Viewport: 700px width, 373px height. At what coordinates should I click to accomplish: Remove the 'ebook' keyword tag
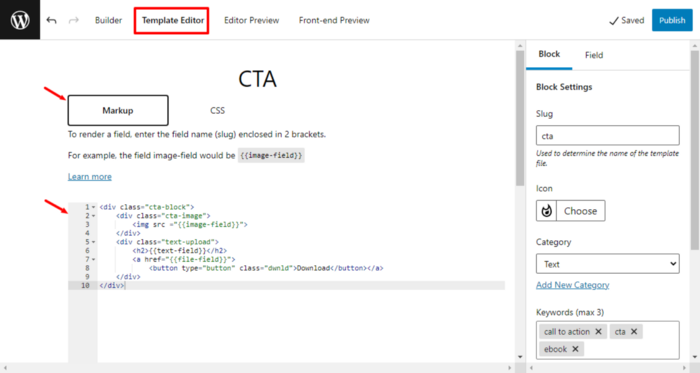[575, 349]
